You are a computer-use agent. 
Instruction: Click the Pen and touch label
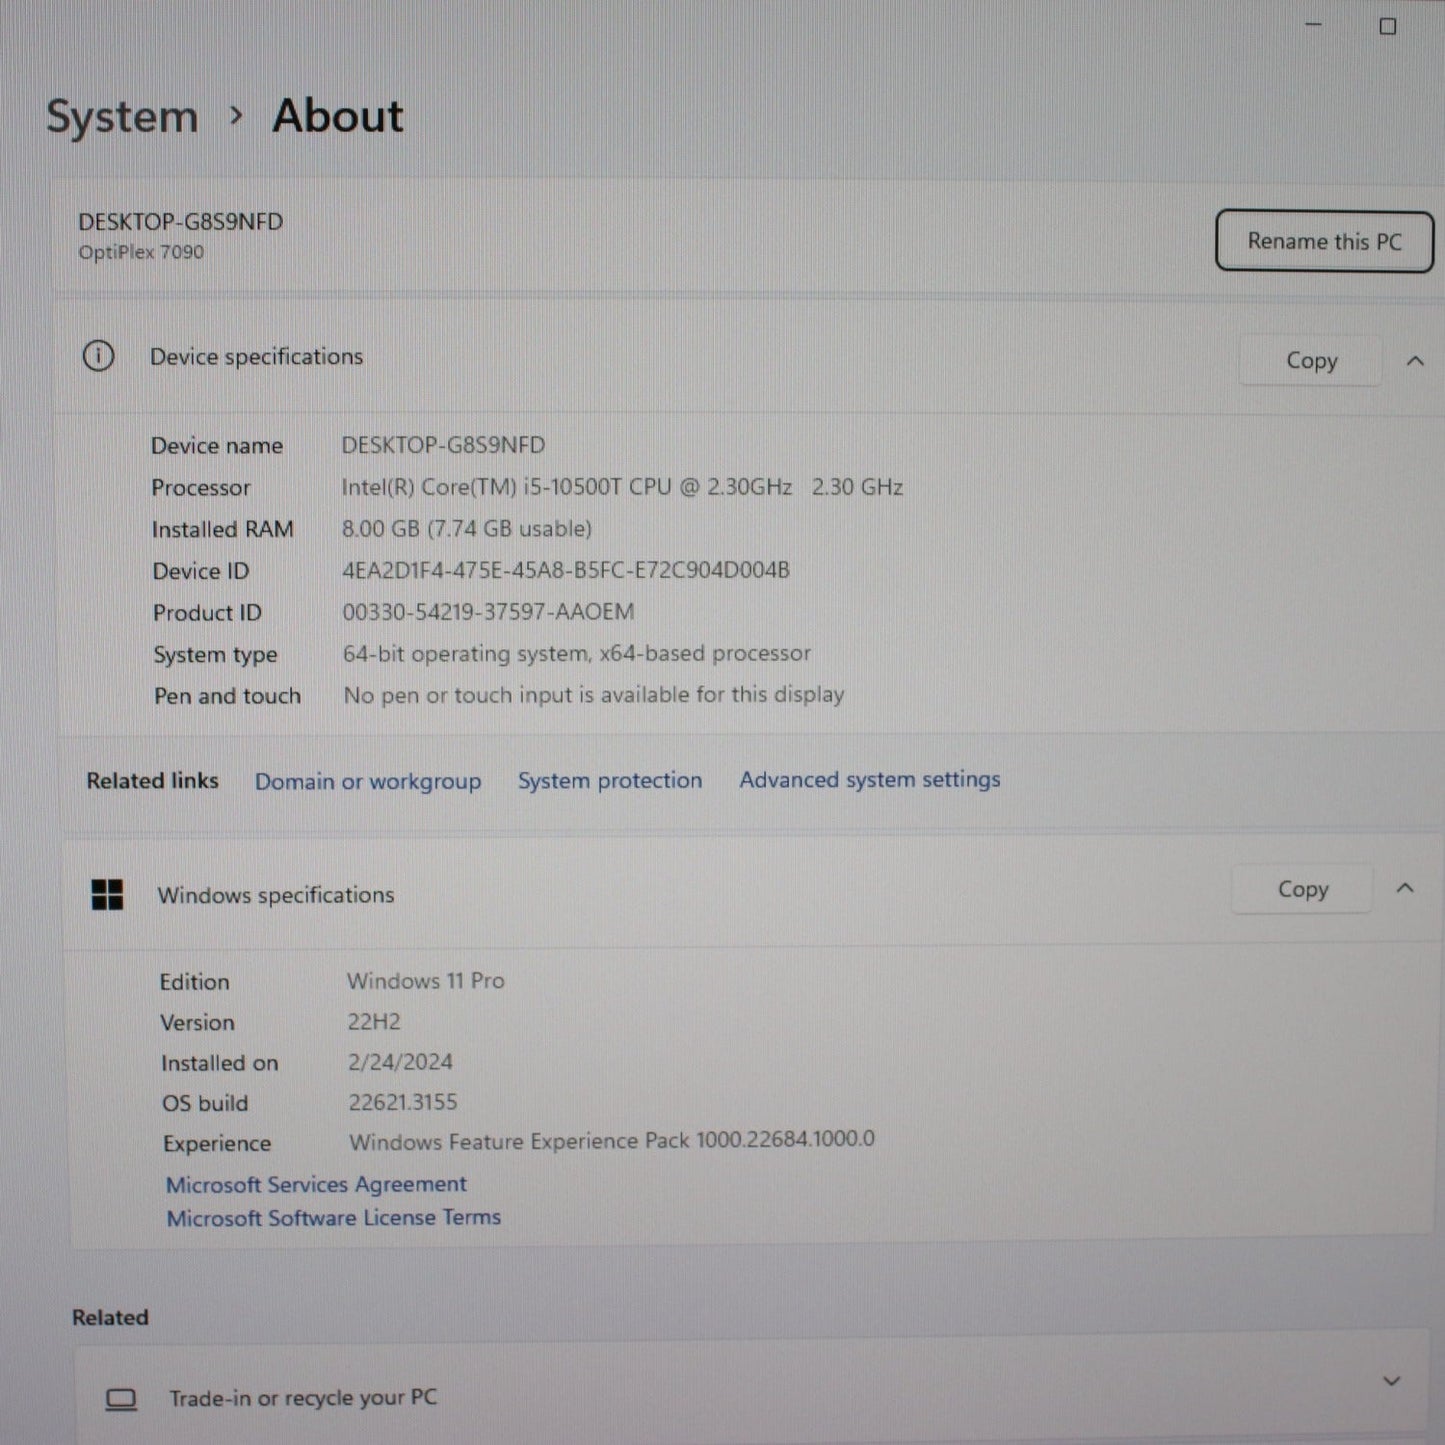click(x=227, y=696)
